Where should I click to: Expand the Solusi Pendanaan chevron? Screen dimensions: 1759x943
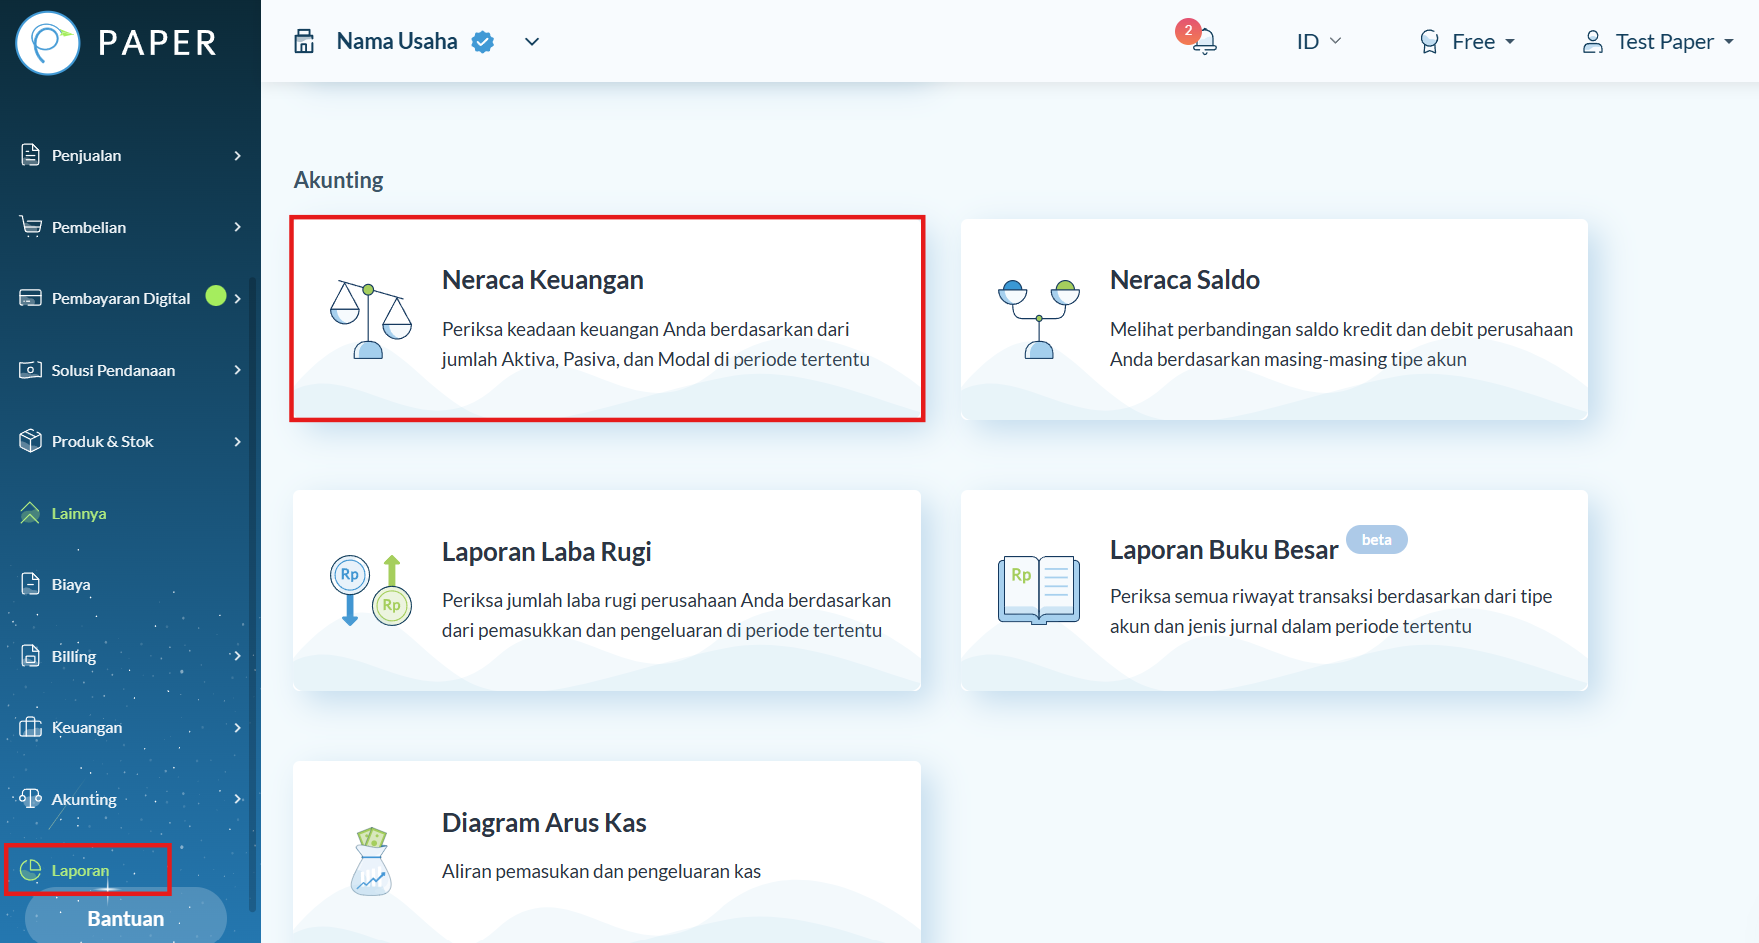click(x=237, y=370)
